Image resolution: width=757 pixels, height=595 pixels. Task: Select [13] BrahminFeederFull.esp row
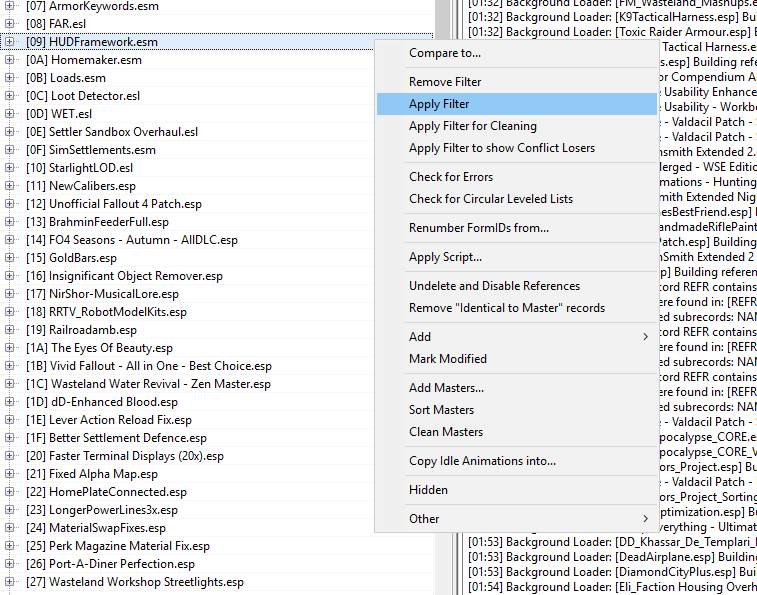coord(98,222)
